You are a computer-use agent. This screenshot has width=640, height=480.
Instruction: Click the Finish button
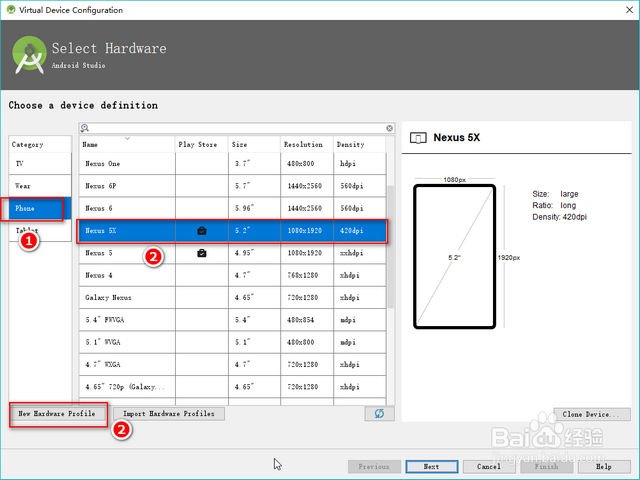pos(547,467)
